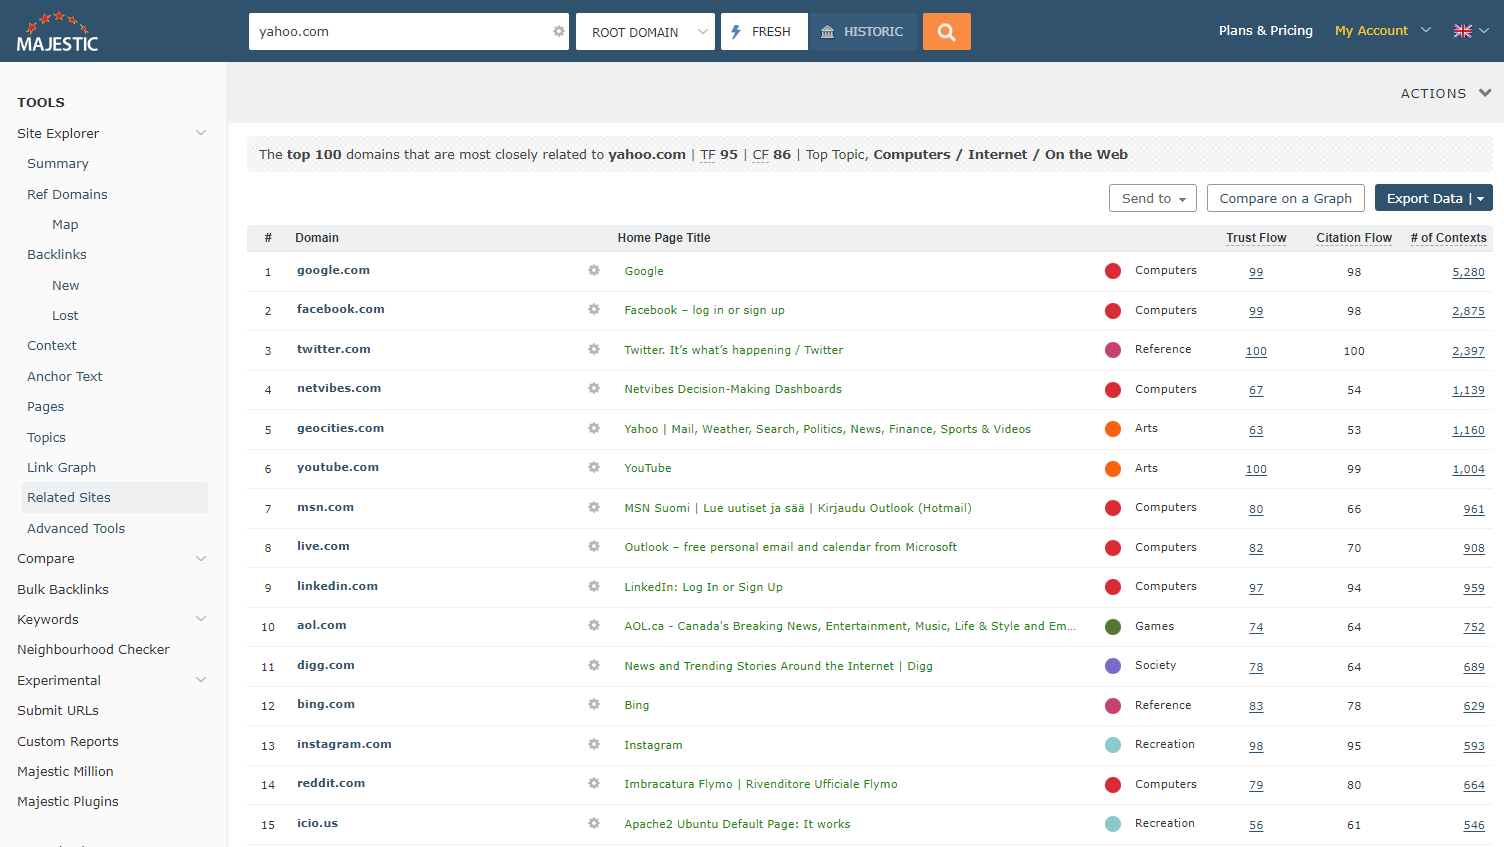Click the Majestic logo
This screenshot has height=847, width=1504.
(x=58, y=32)
